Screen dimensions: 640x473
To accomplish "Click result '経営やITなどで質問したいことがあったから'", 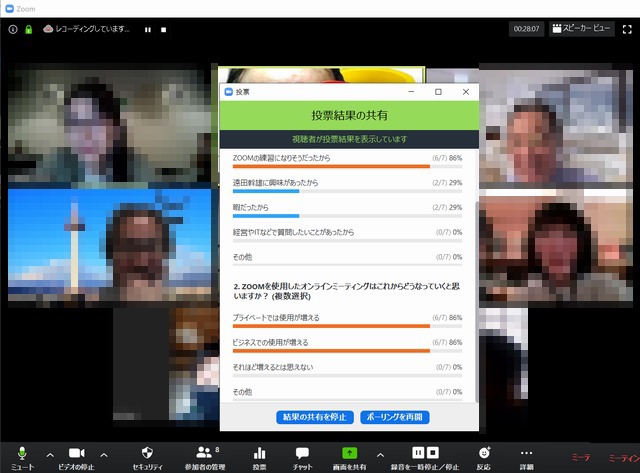I will click(x=347, y=235).
